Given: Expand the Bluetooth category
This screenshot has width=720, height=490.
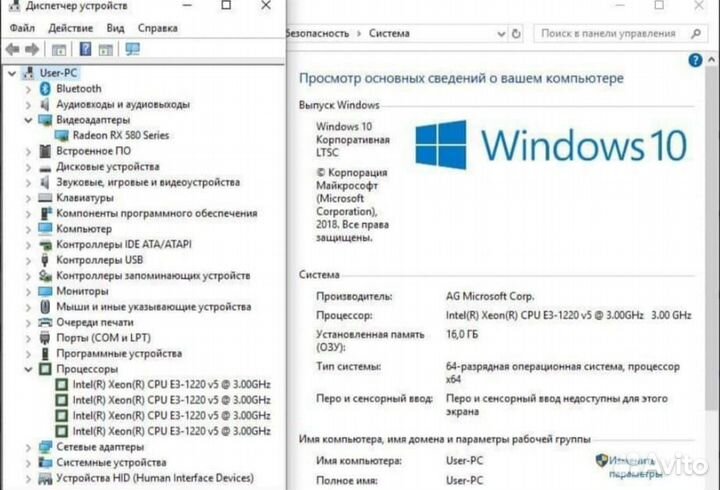Looking at the screenshot, I should pos(28,89).
